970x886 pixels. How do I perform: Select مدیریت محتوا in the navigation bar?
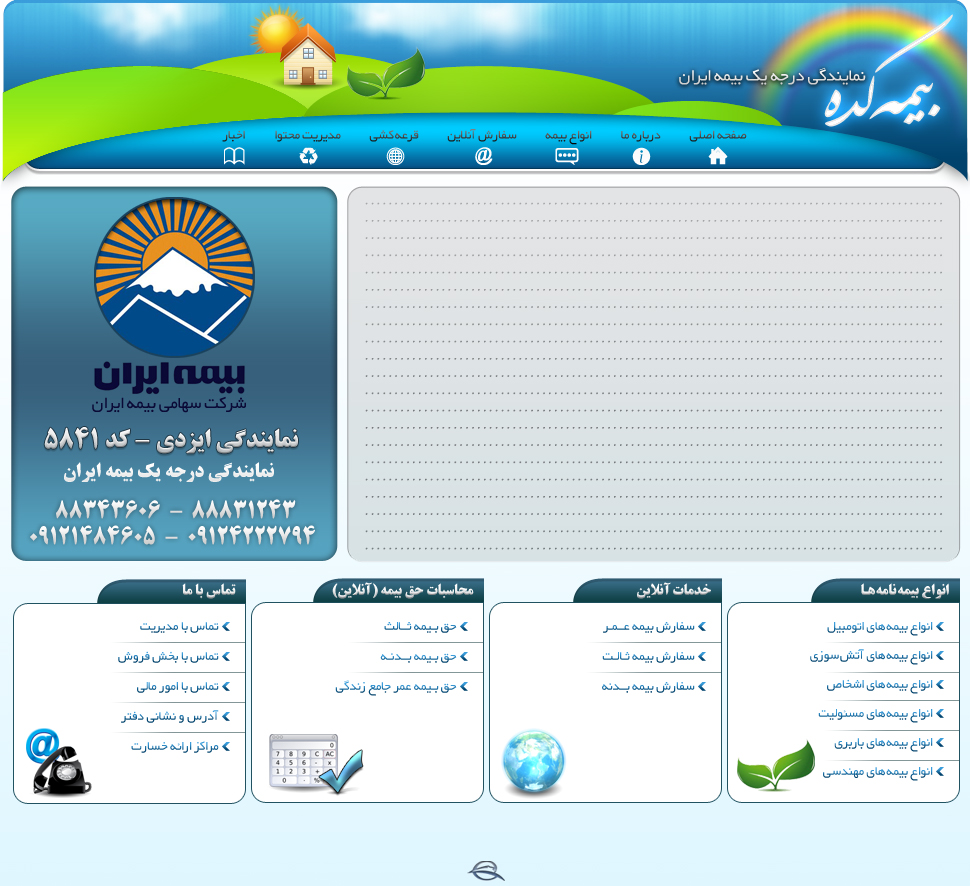[308, 135]
